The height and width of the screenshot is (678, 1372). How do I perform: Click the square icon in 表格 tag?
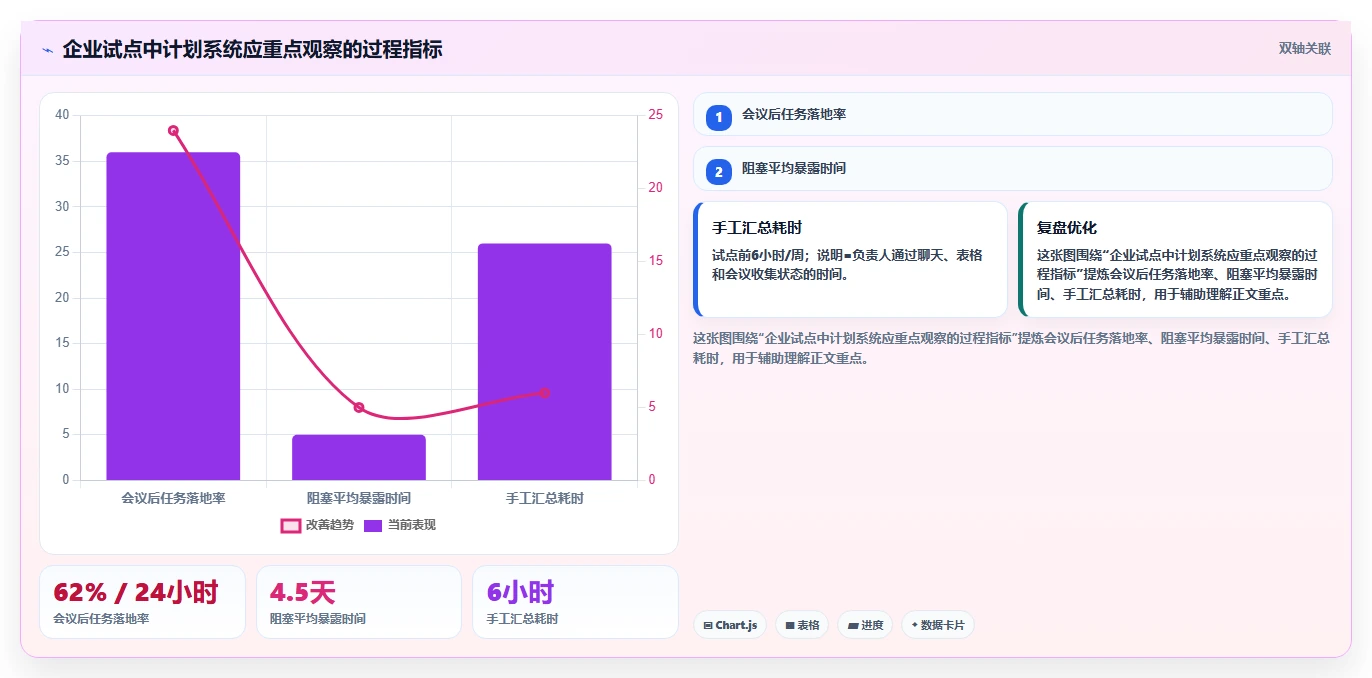coord(790,625)
